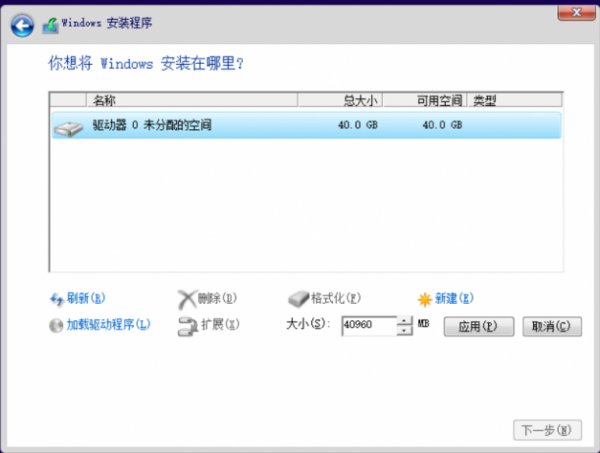600x453 pixels.
Task: Click the 删除(D) delete option
Action: 217,298
